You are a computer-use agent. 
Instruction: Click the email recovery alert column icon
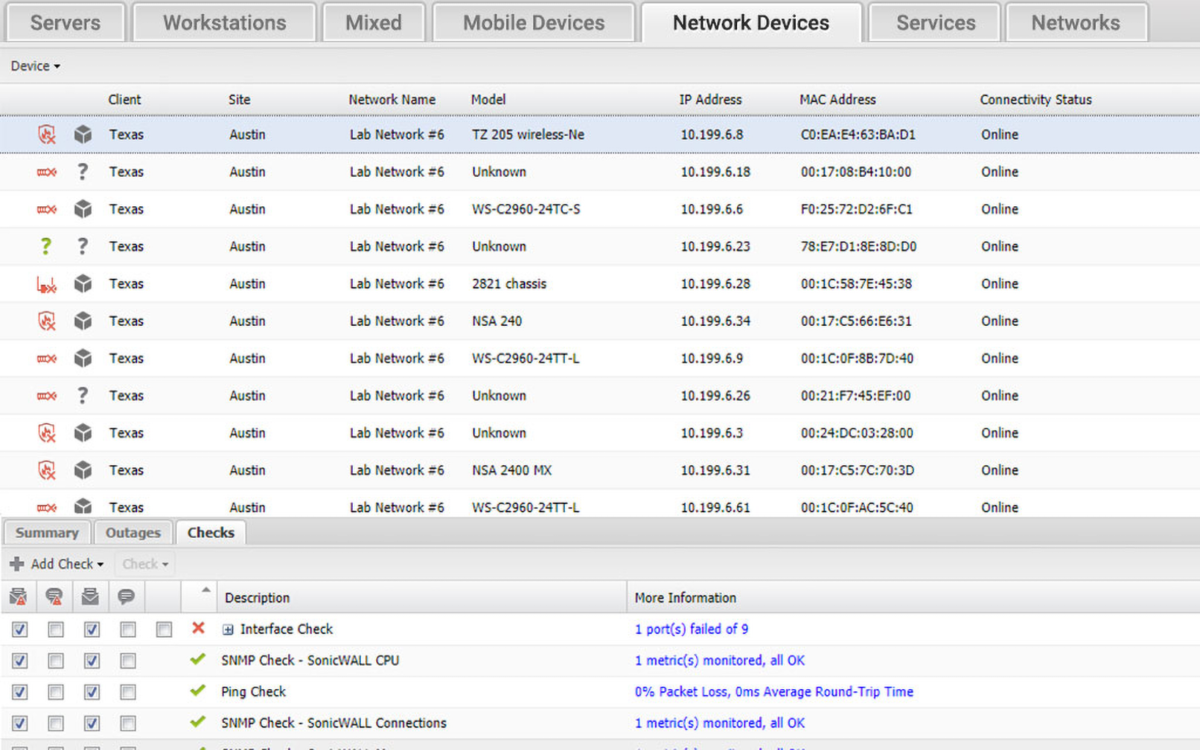(91, 597)
